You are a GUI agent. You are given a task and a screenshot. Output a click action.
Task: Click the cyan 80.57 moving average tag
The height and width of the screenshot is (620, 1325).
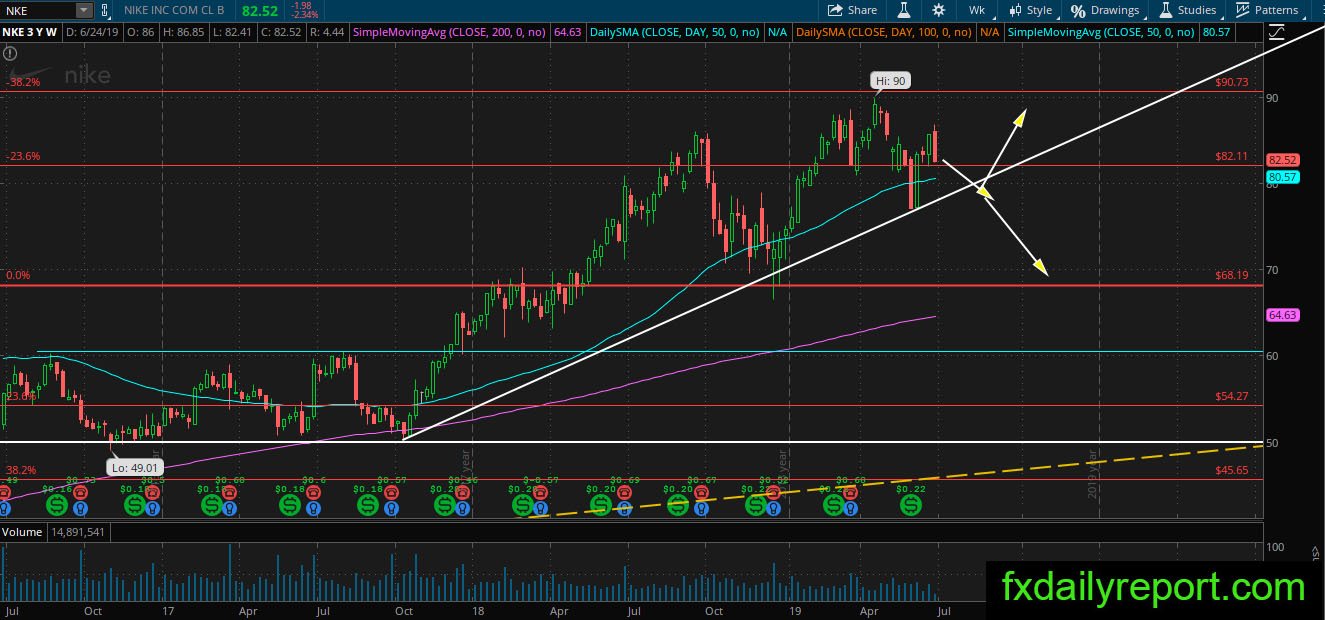point(1282,177)
